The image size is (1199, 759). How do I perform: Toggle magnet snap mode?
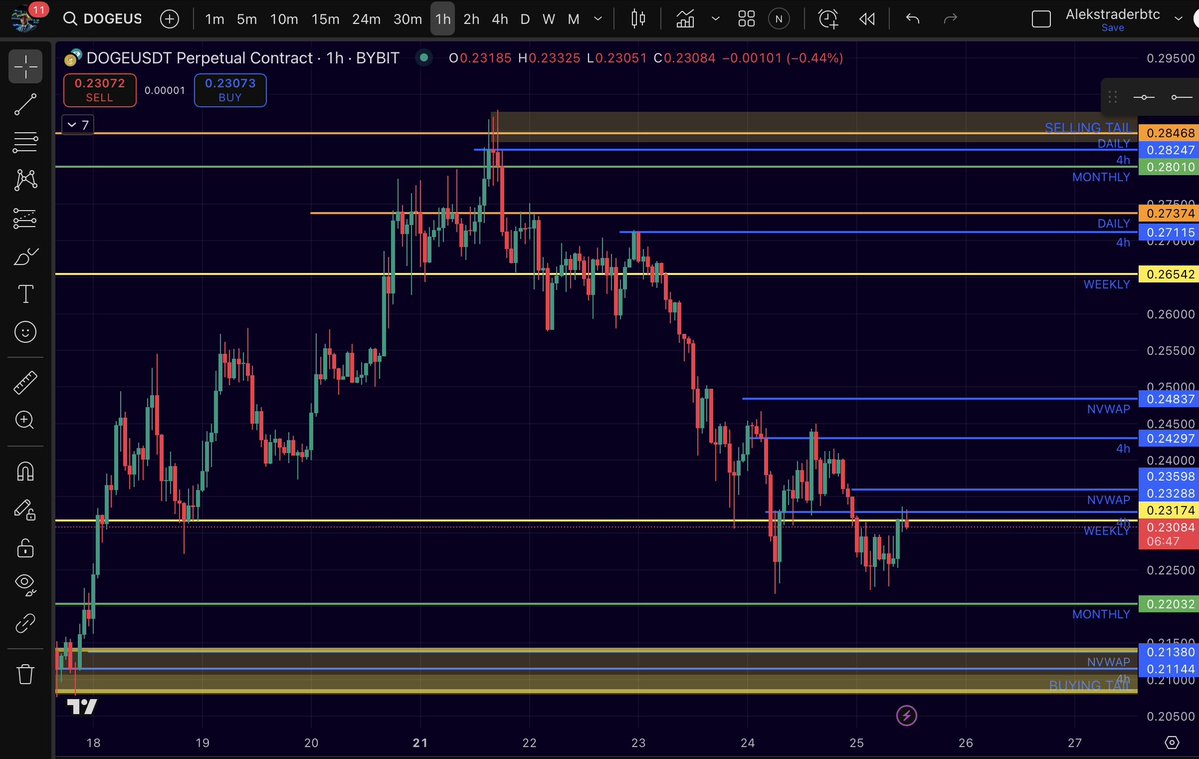point(25,471)
